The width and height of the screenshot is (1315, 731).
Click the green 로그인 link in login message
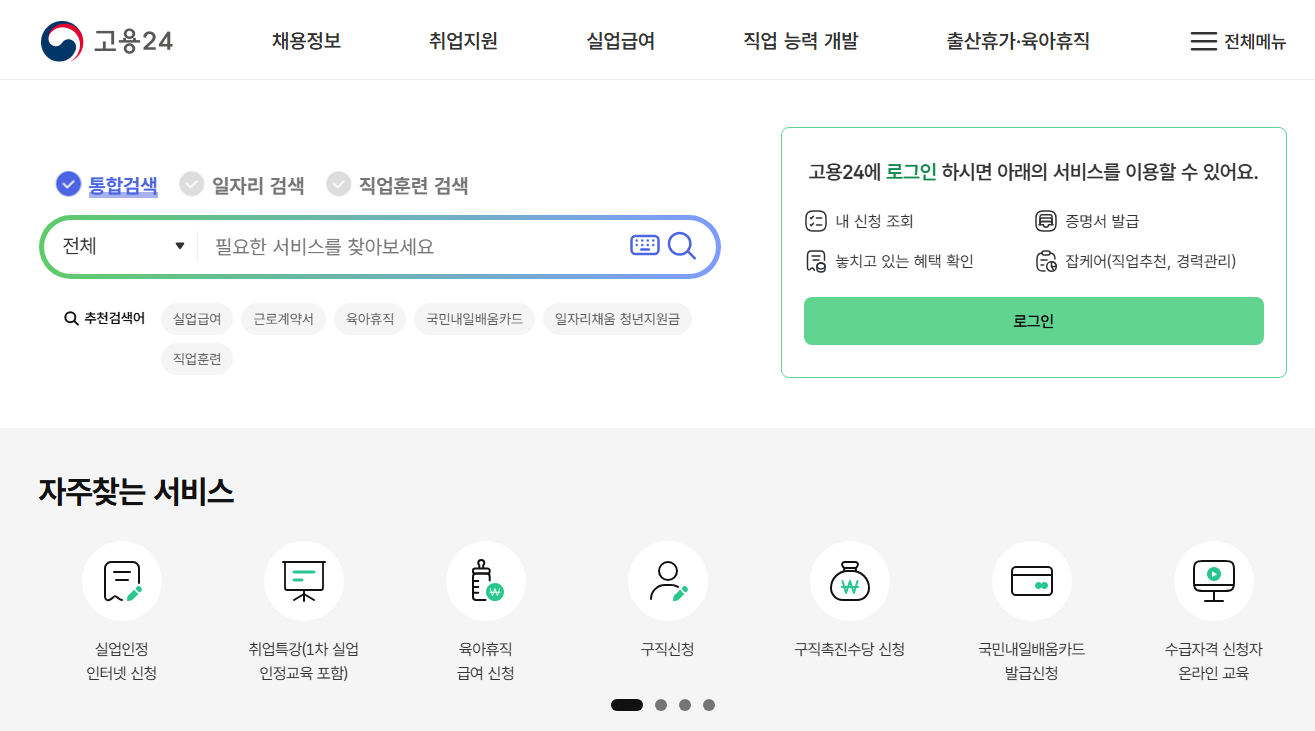[x=911, y=172]
